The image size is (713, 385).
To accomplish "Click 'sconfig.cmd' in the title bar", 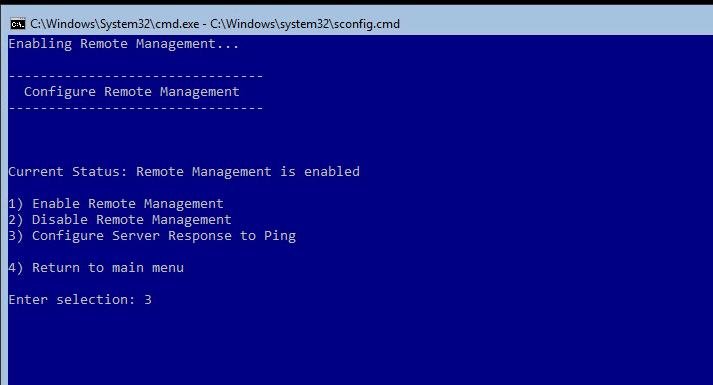I will [x=367, y=24].
